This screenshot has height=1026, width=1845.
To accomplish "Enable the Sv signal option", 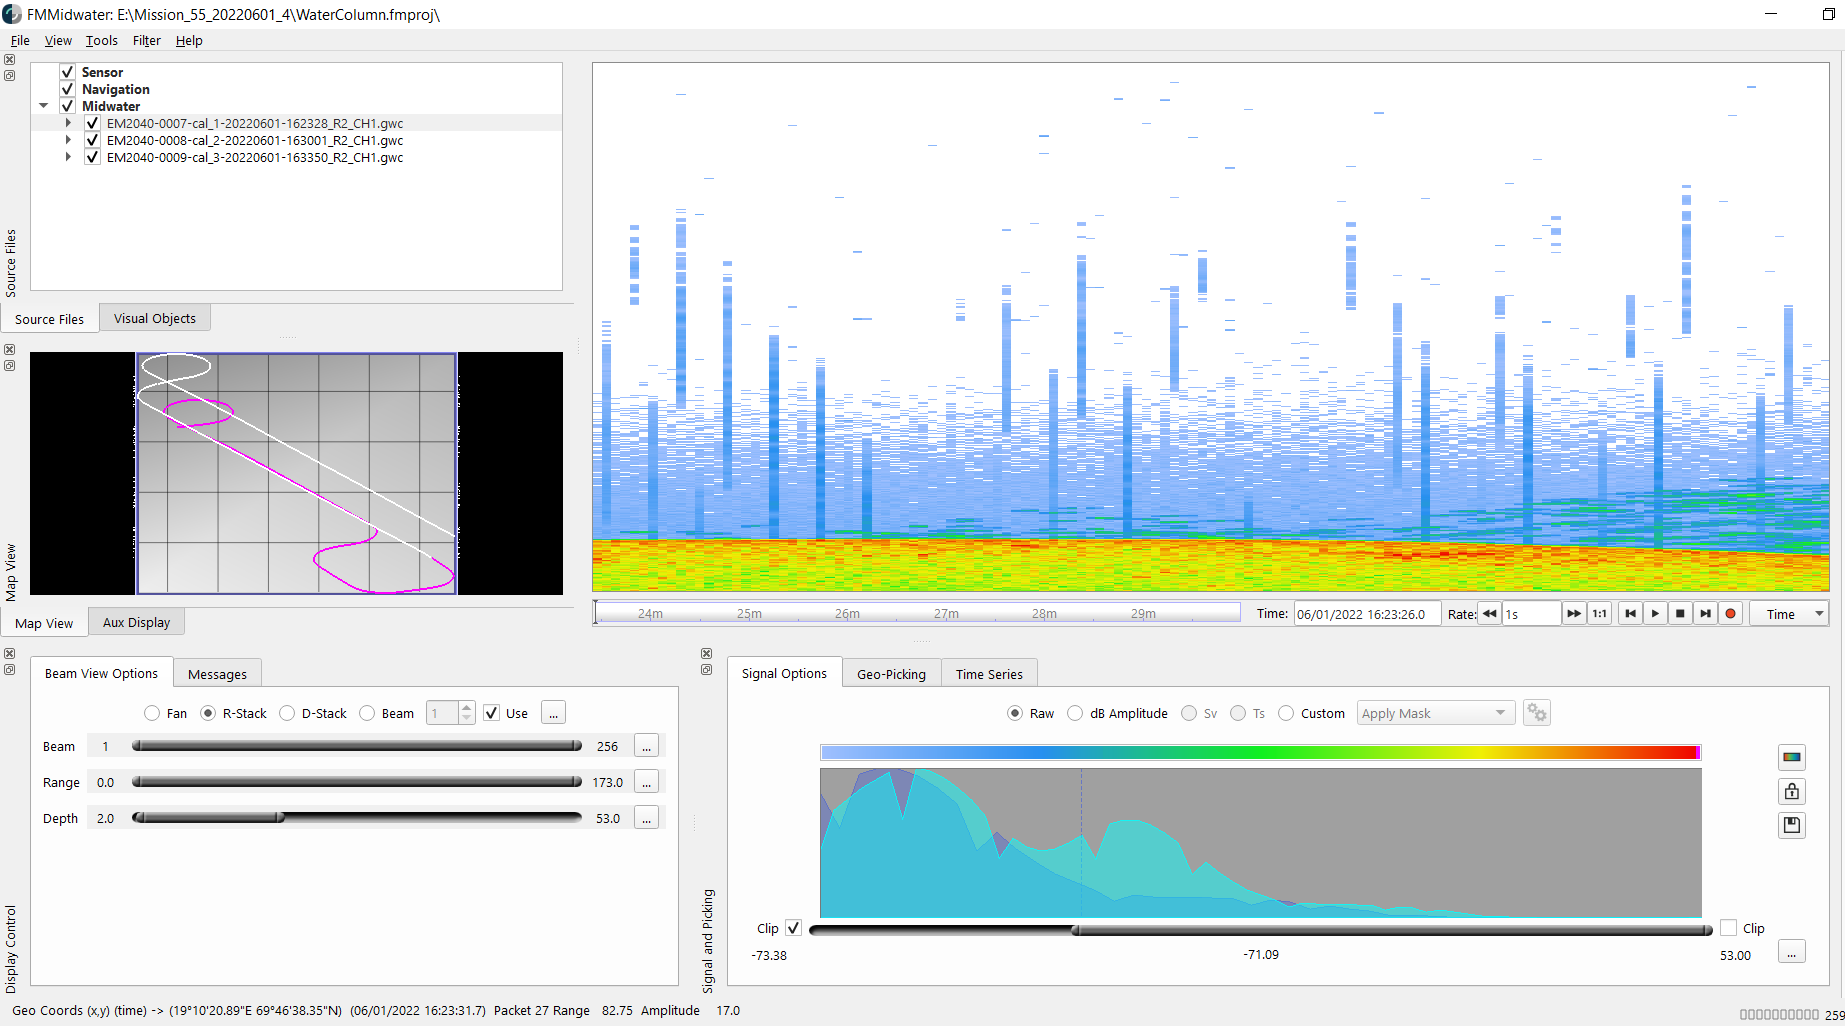I will tap(1191, 713).
